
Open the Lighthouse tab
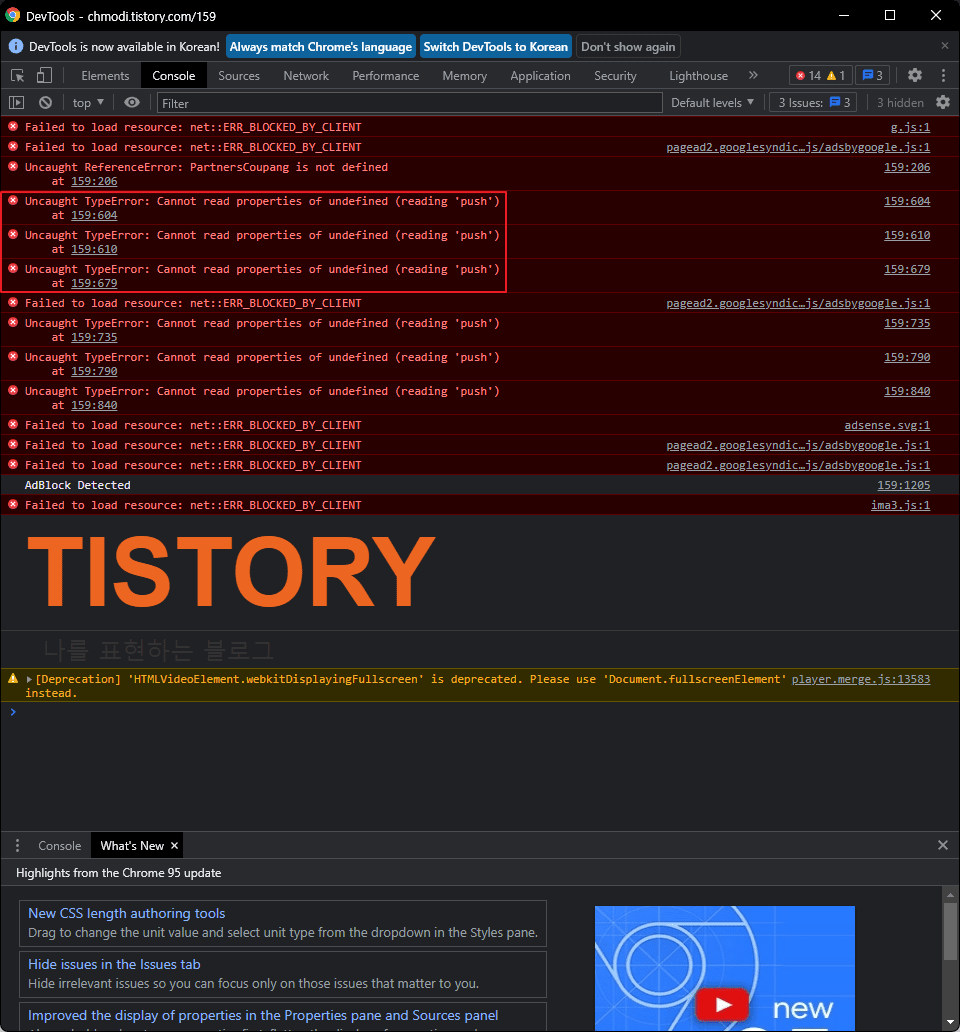coord(698,76)
